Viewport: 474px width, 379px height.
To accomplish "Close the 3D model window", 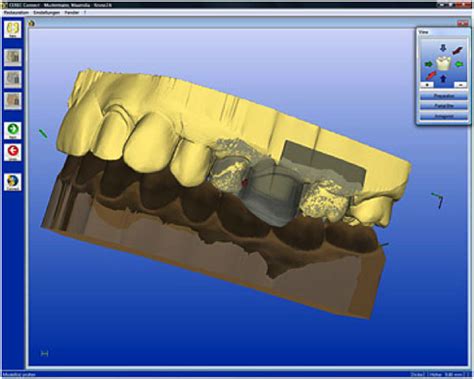I will click(x=462, y=23).
